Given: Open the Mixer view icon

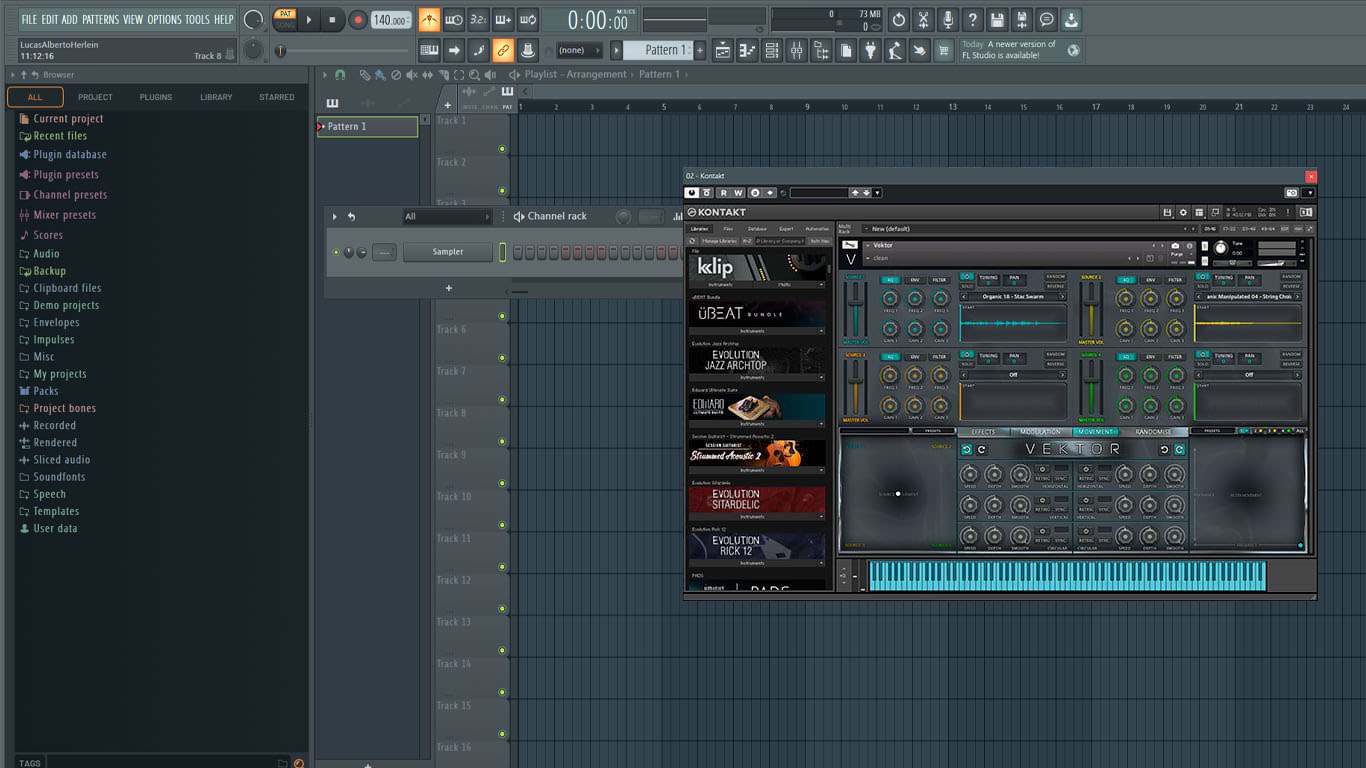Looking at the screenshot, I should click(x=797, y=50).
